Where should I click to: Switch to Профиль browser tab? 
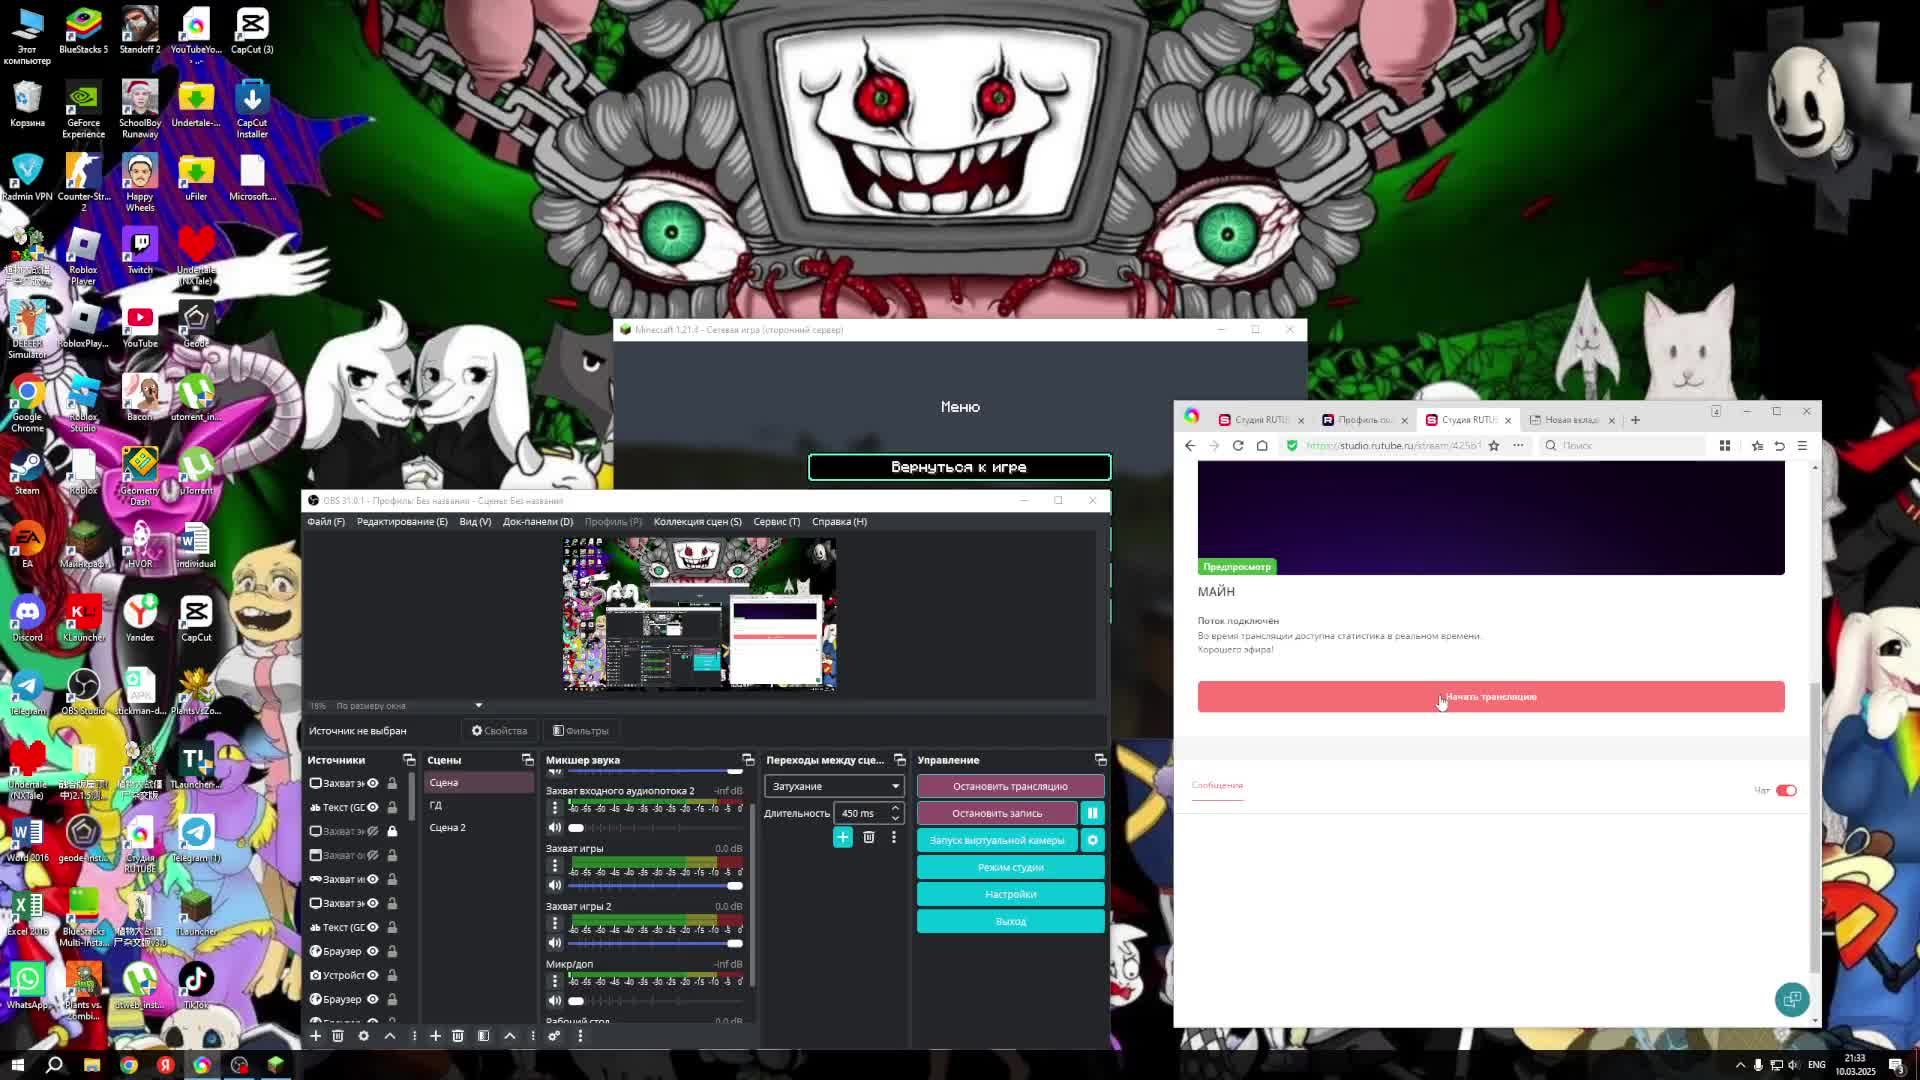tap(1366, 420)
